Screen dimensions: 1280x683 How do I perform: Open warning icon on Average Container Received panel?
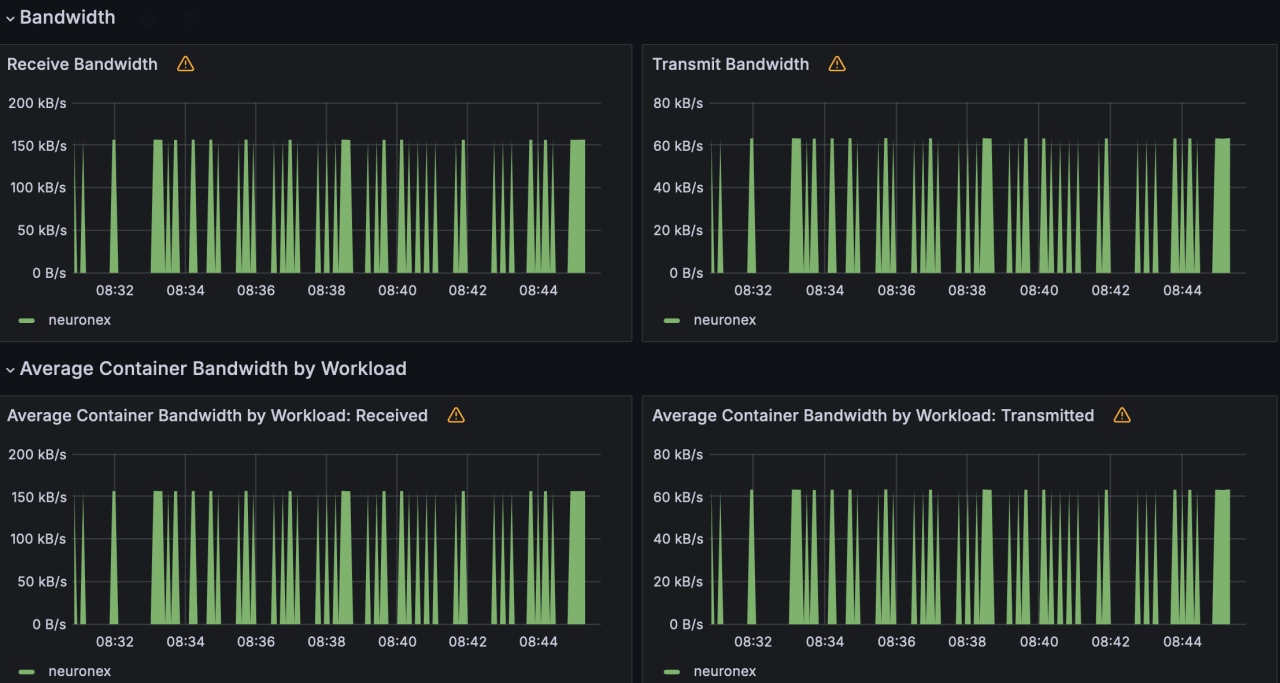click(x=456, y=415)
